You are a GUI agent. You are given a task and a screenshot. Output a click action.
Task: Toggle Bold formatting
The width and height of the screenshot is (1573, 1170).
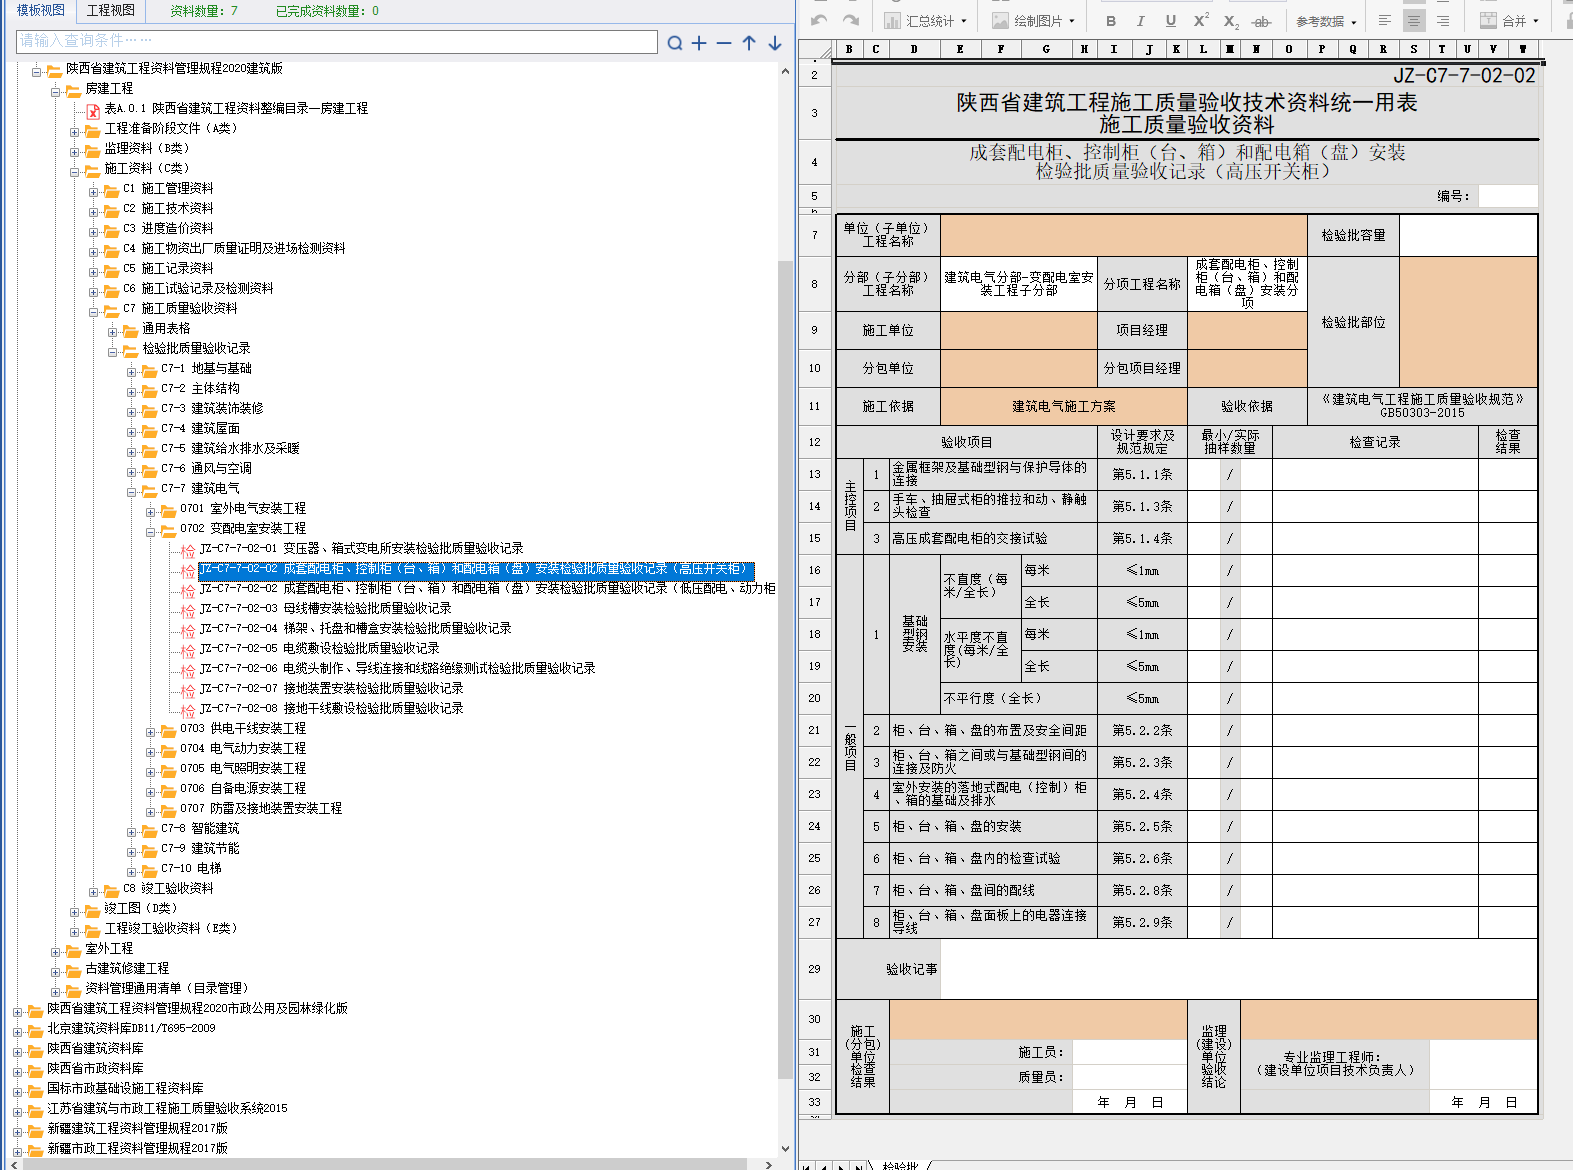pyautogui.click(x=1111, y=21)
